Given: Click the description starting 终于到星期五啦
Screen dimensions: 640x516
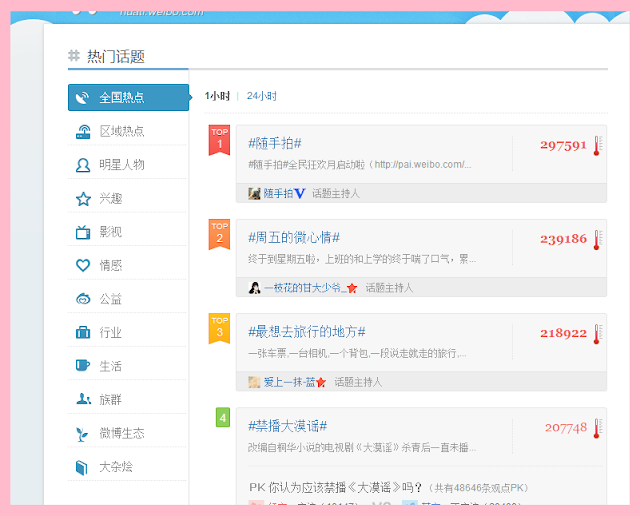Looking at the screenshot, I should point(362,259).
